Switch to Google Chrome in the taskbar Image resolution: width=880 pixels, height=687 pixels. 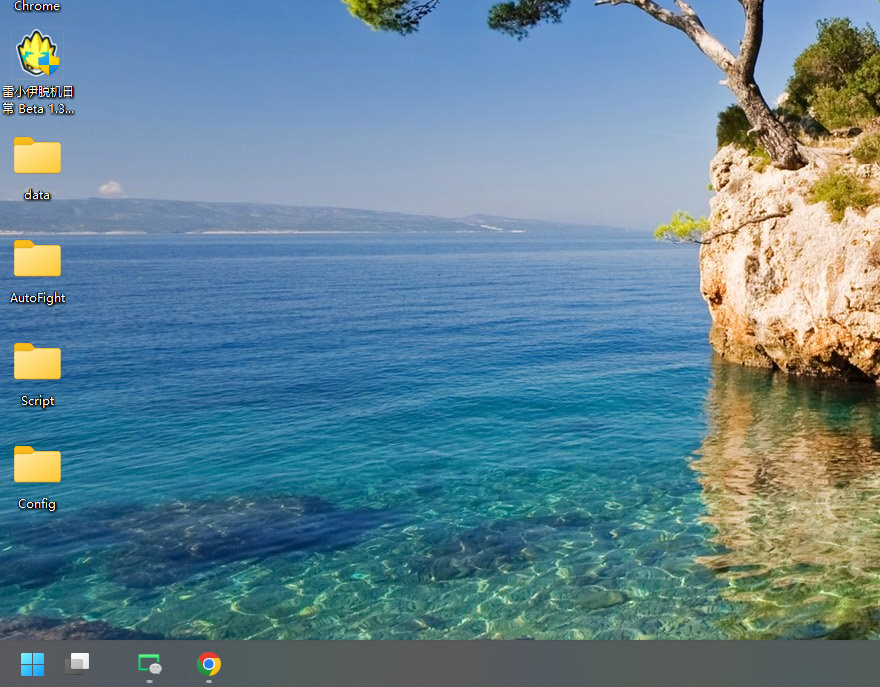(208, 664)
